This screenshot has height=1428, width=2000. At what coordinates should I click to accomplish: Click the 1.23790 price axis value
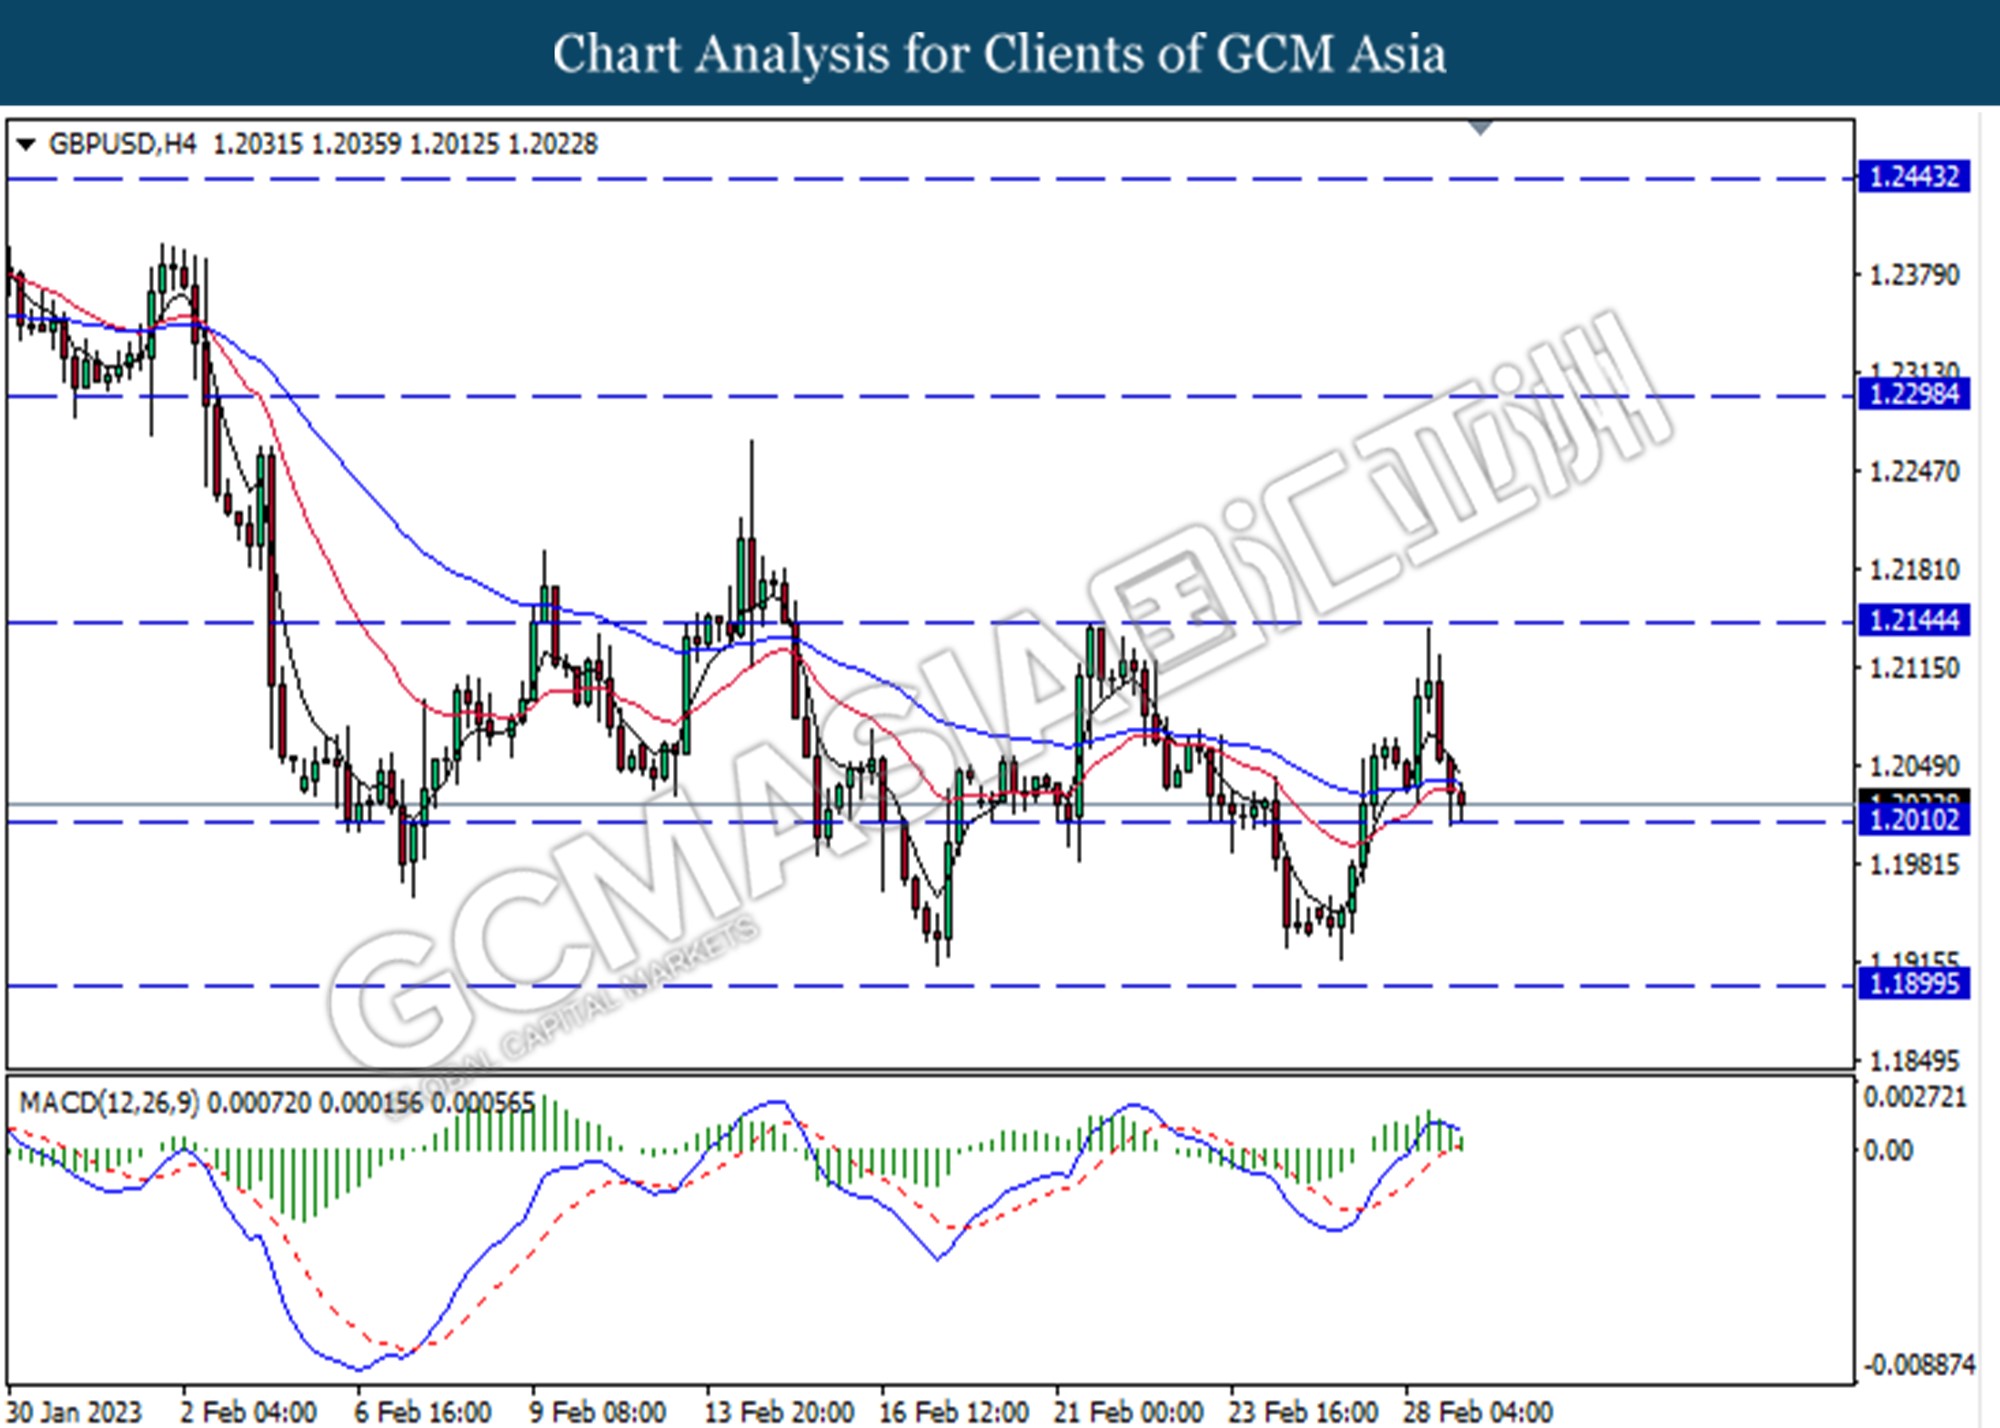click(1914, 274)
